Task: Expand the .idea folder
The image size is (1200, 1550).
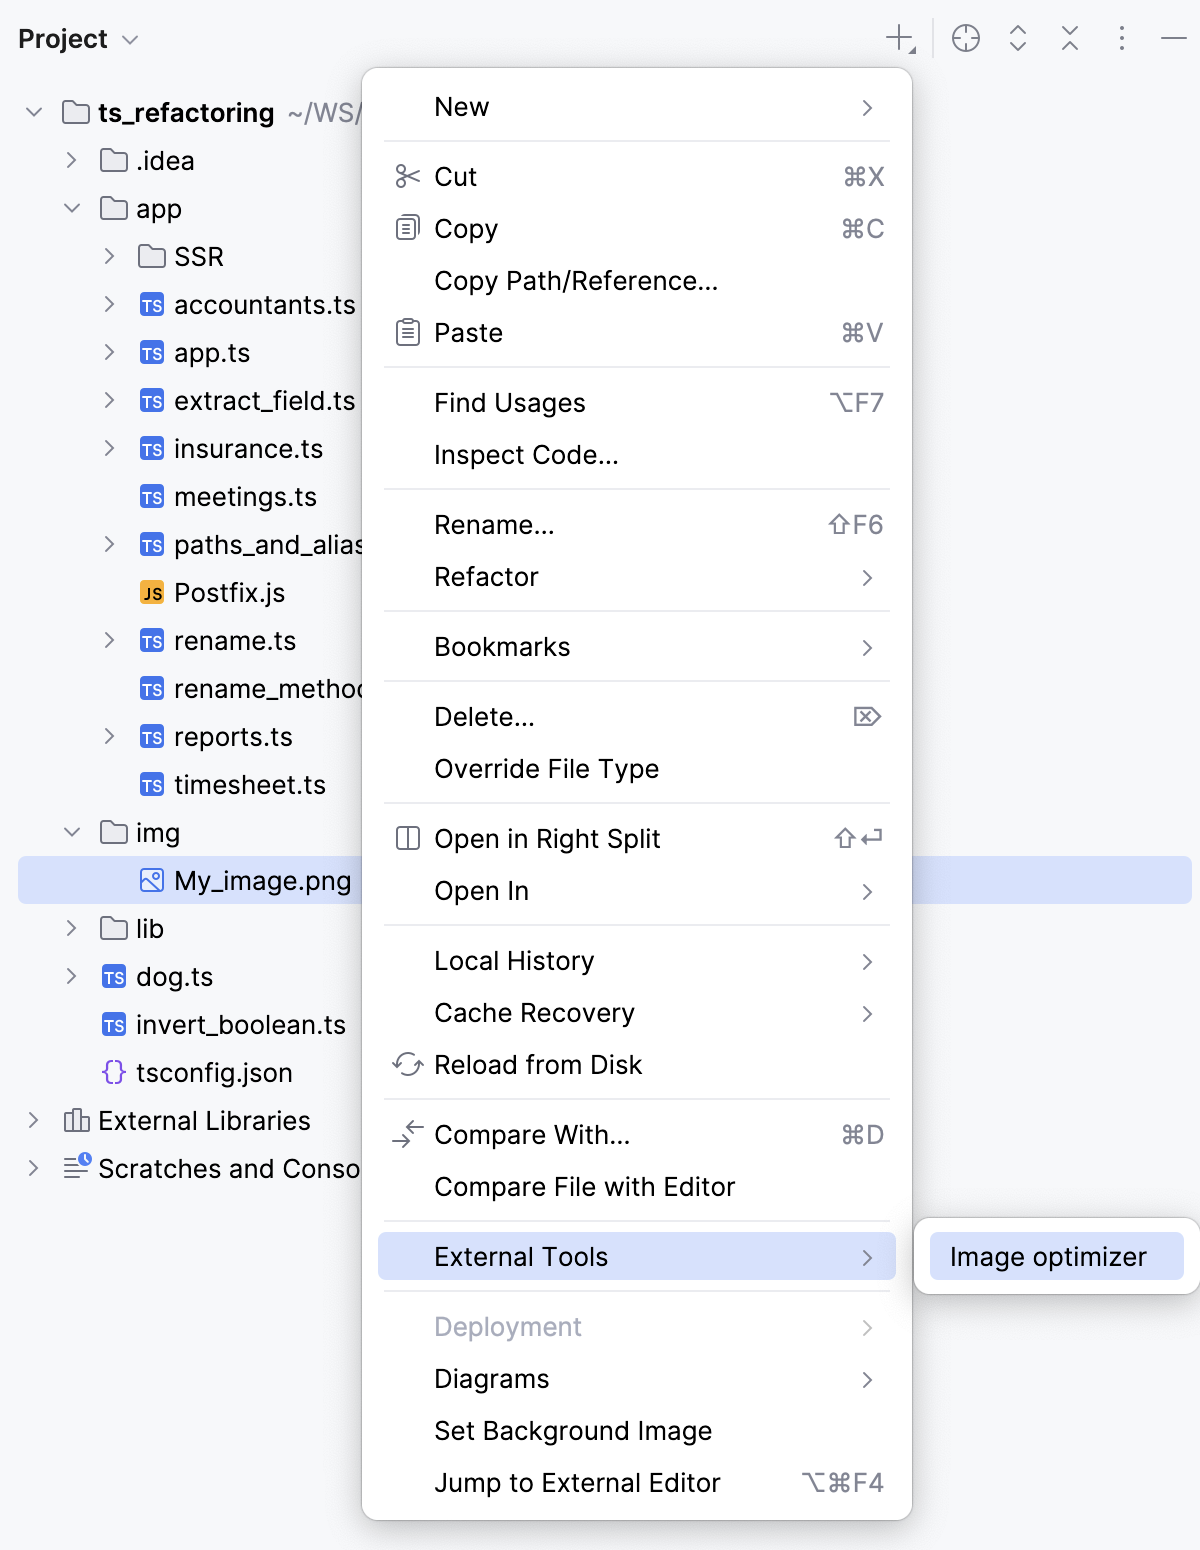Action: click(x=70, y=160)
